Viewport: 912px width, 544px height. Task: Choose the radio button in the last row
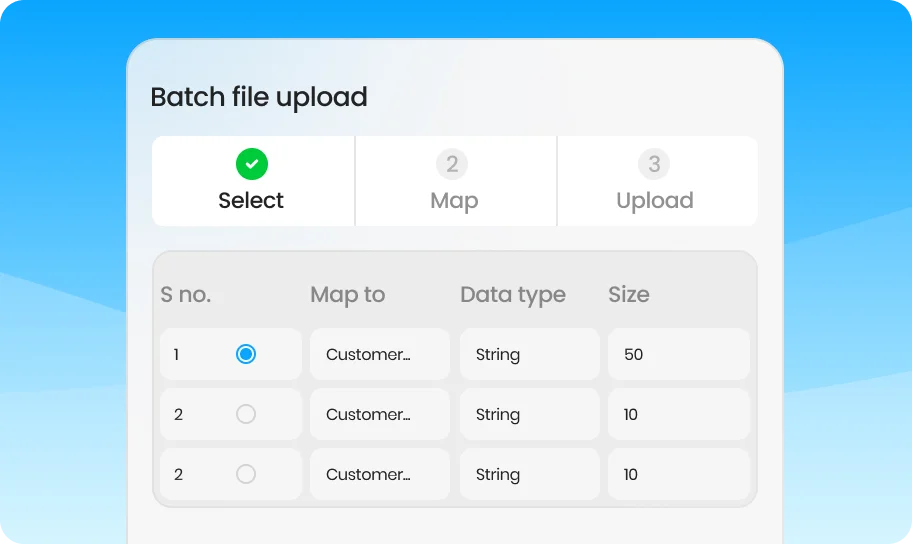[246, 474]
